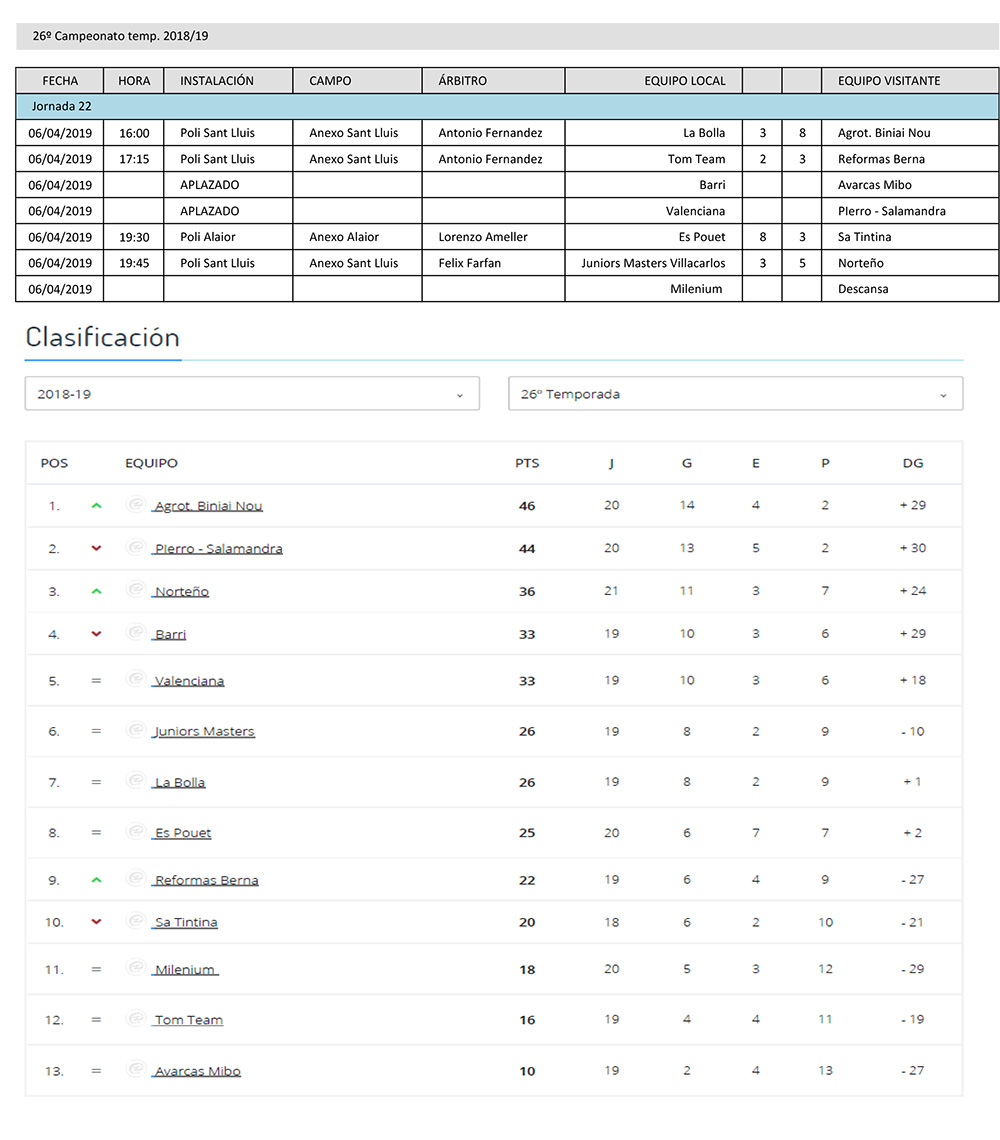The image size is (1000, 1140).
Task: Click the DG column header
Action: tap(912, 463)
